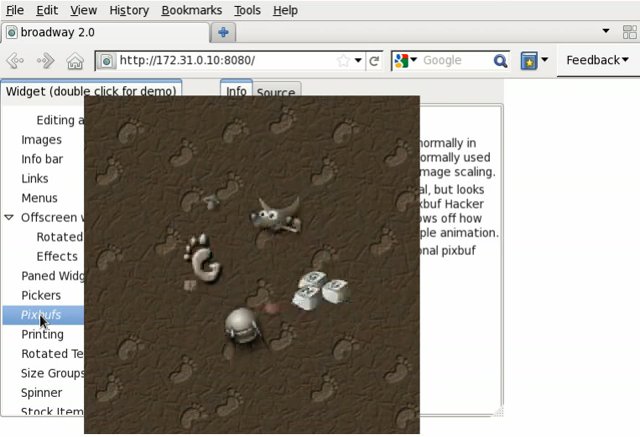Select Links in the demo list
Screen dimensions: 640x437
(35, 179)
